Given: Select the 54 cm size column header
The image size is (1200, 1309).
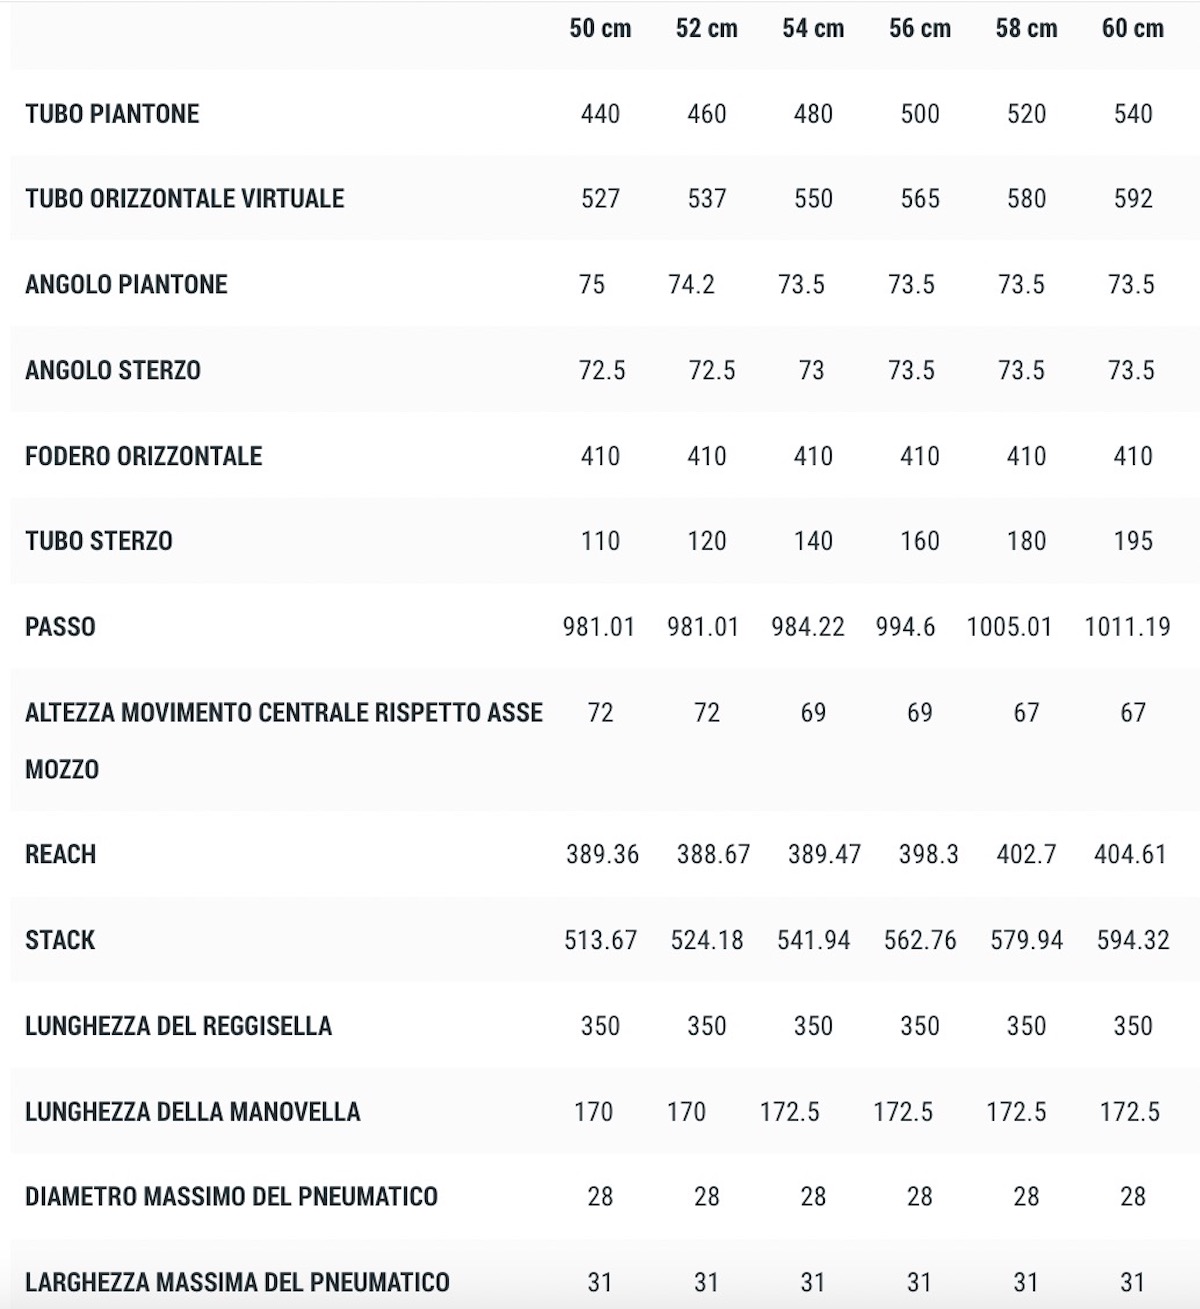Looking at the screenshot, I should pos(813,29).
